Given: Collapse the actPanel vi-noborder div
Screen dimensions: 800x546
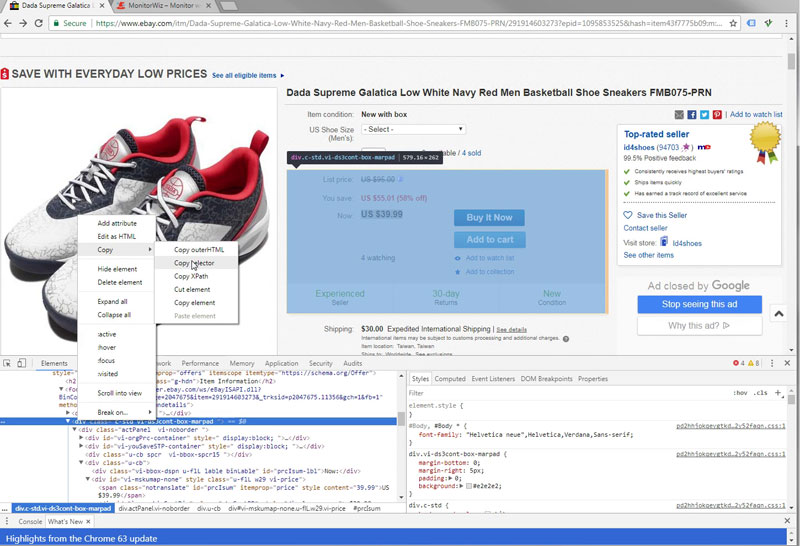Looking at the screenshot, I should pyautogui.click(x=75, y=430).
